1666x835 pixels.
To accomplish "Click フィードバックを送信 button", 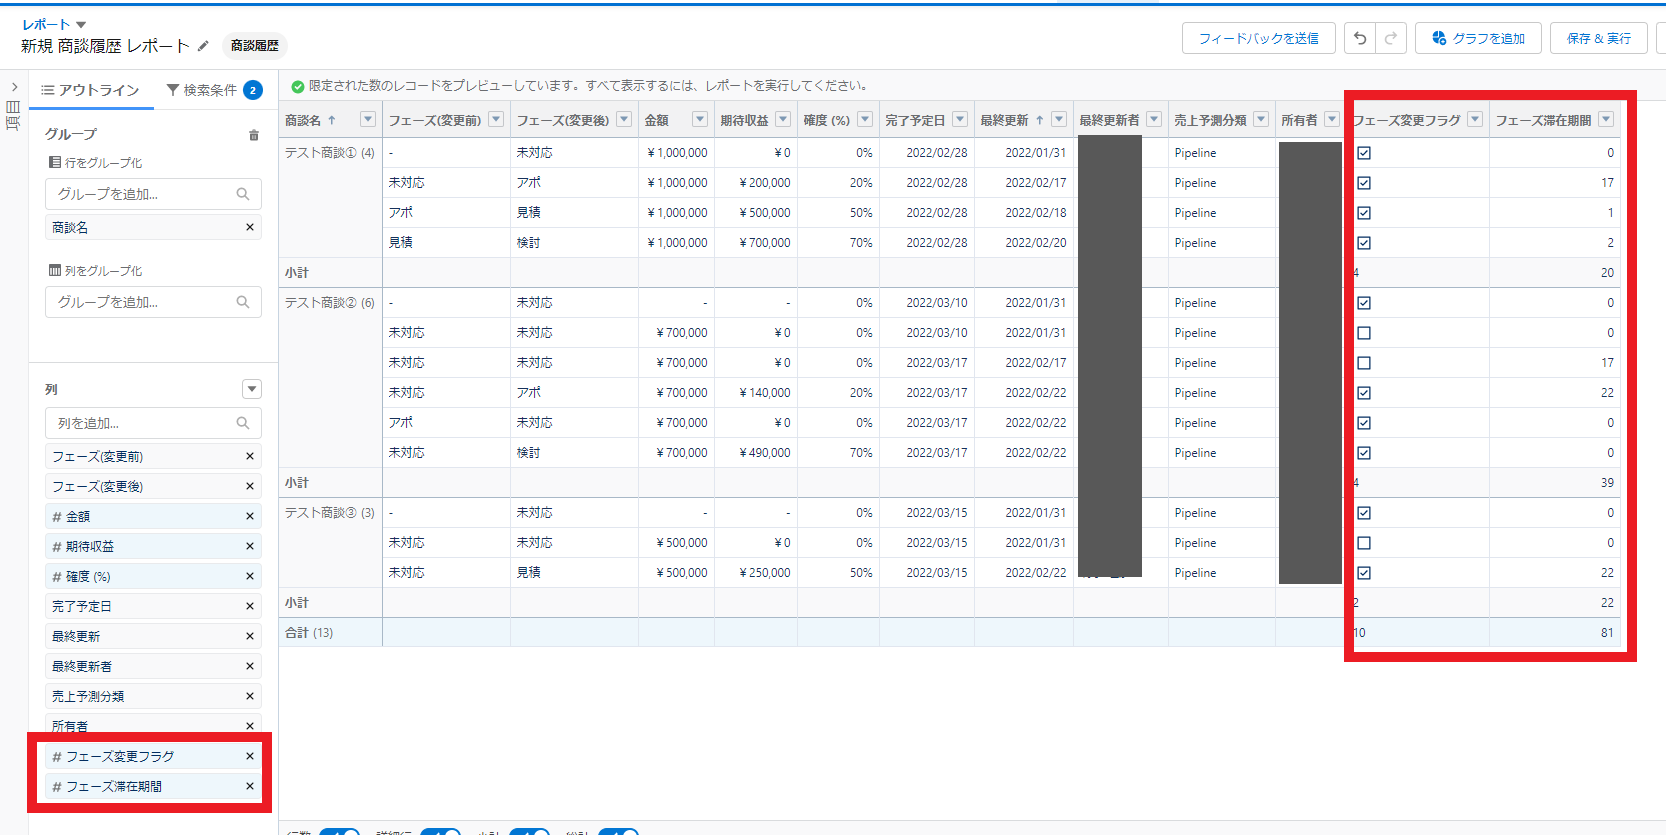I will coord(1259,38).
